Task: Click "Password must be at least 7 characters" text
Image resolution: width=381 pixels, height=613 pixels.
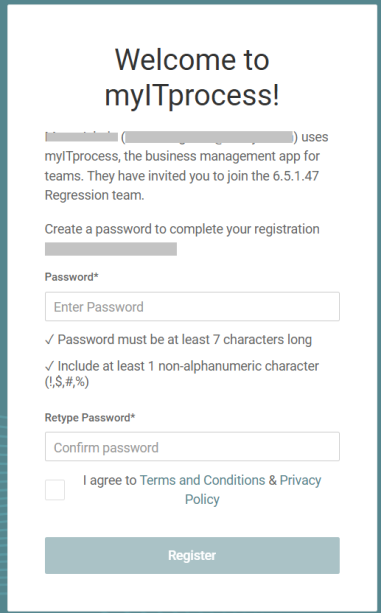Action: (x=185, y=340)
